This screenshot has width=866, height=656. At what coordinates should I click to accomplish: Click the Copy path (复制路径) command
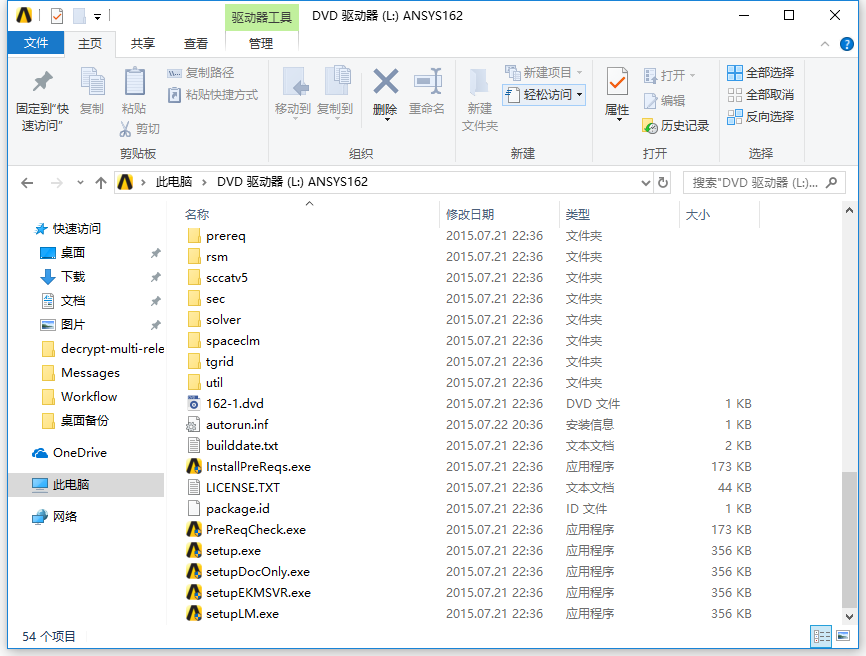click(200, 72)
